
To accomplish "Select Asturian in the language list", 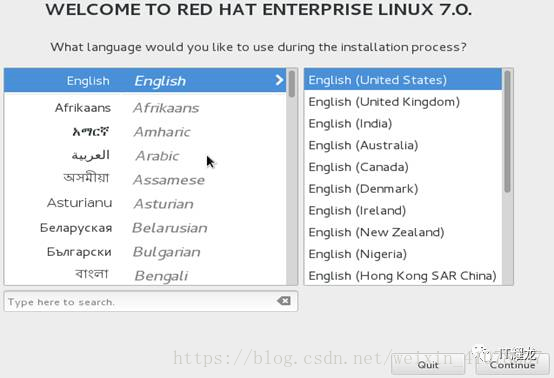I will pos(145,203).
